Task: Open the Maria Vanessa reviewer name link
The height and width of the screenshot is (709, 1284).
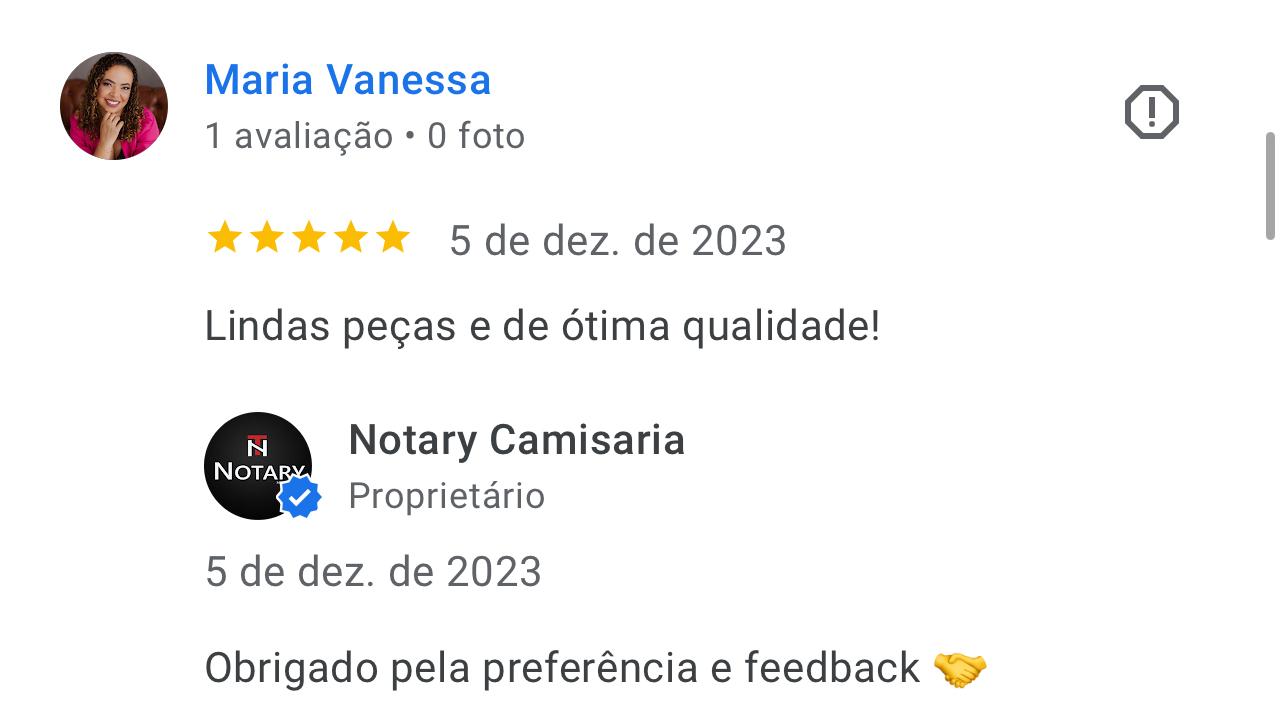Action: (x=348, y=80)
